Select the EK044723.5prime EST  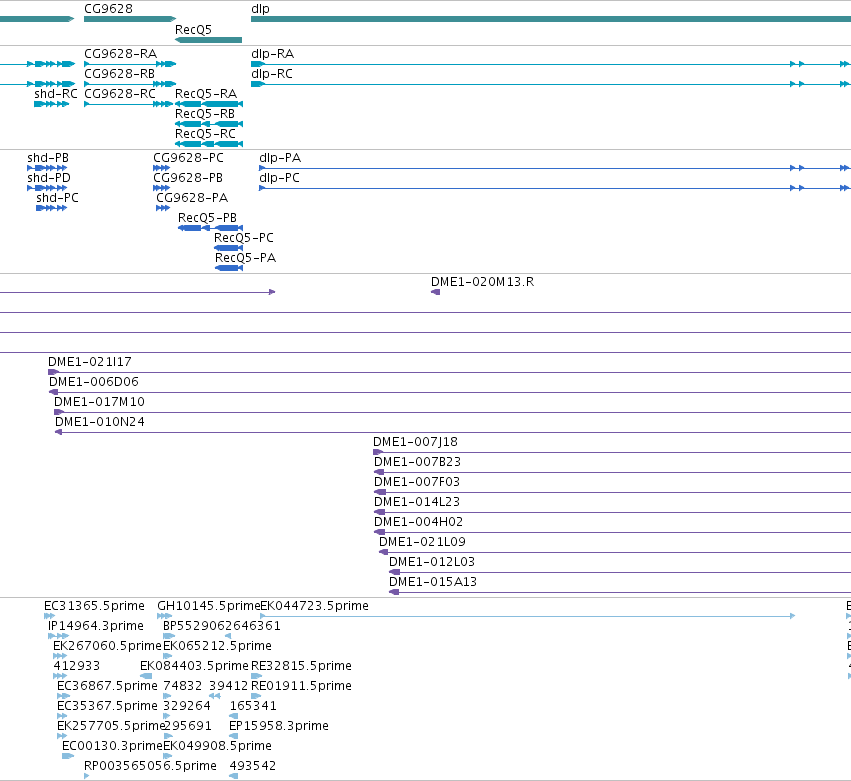pos(528,616)
